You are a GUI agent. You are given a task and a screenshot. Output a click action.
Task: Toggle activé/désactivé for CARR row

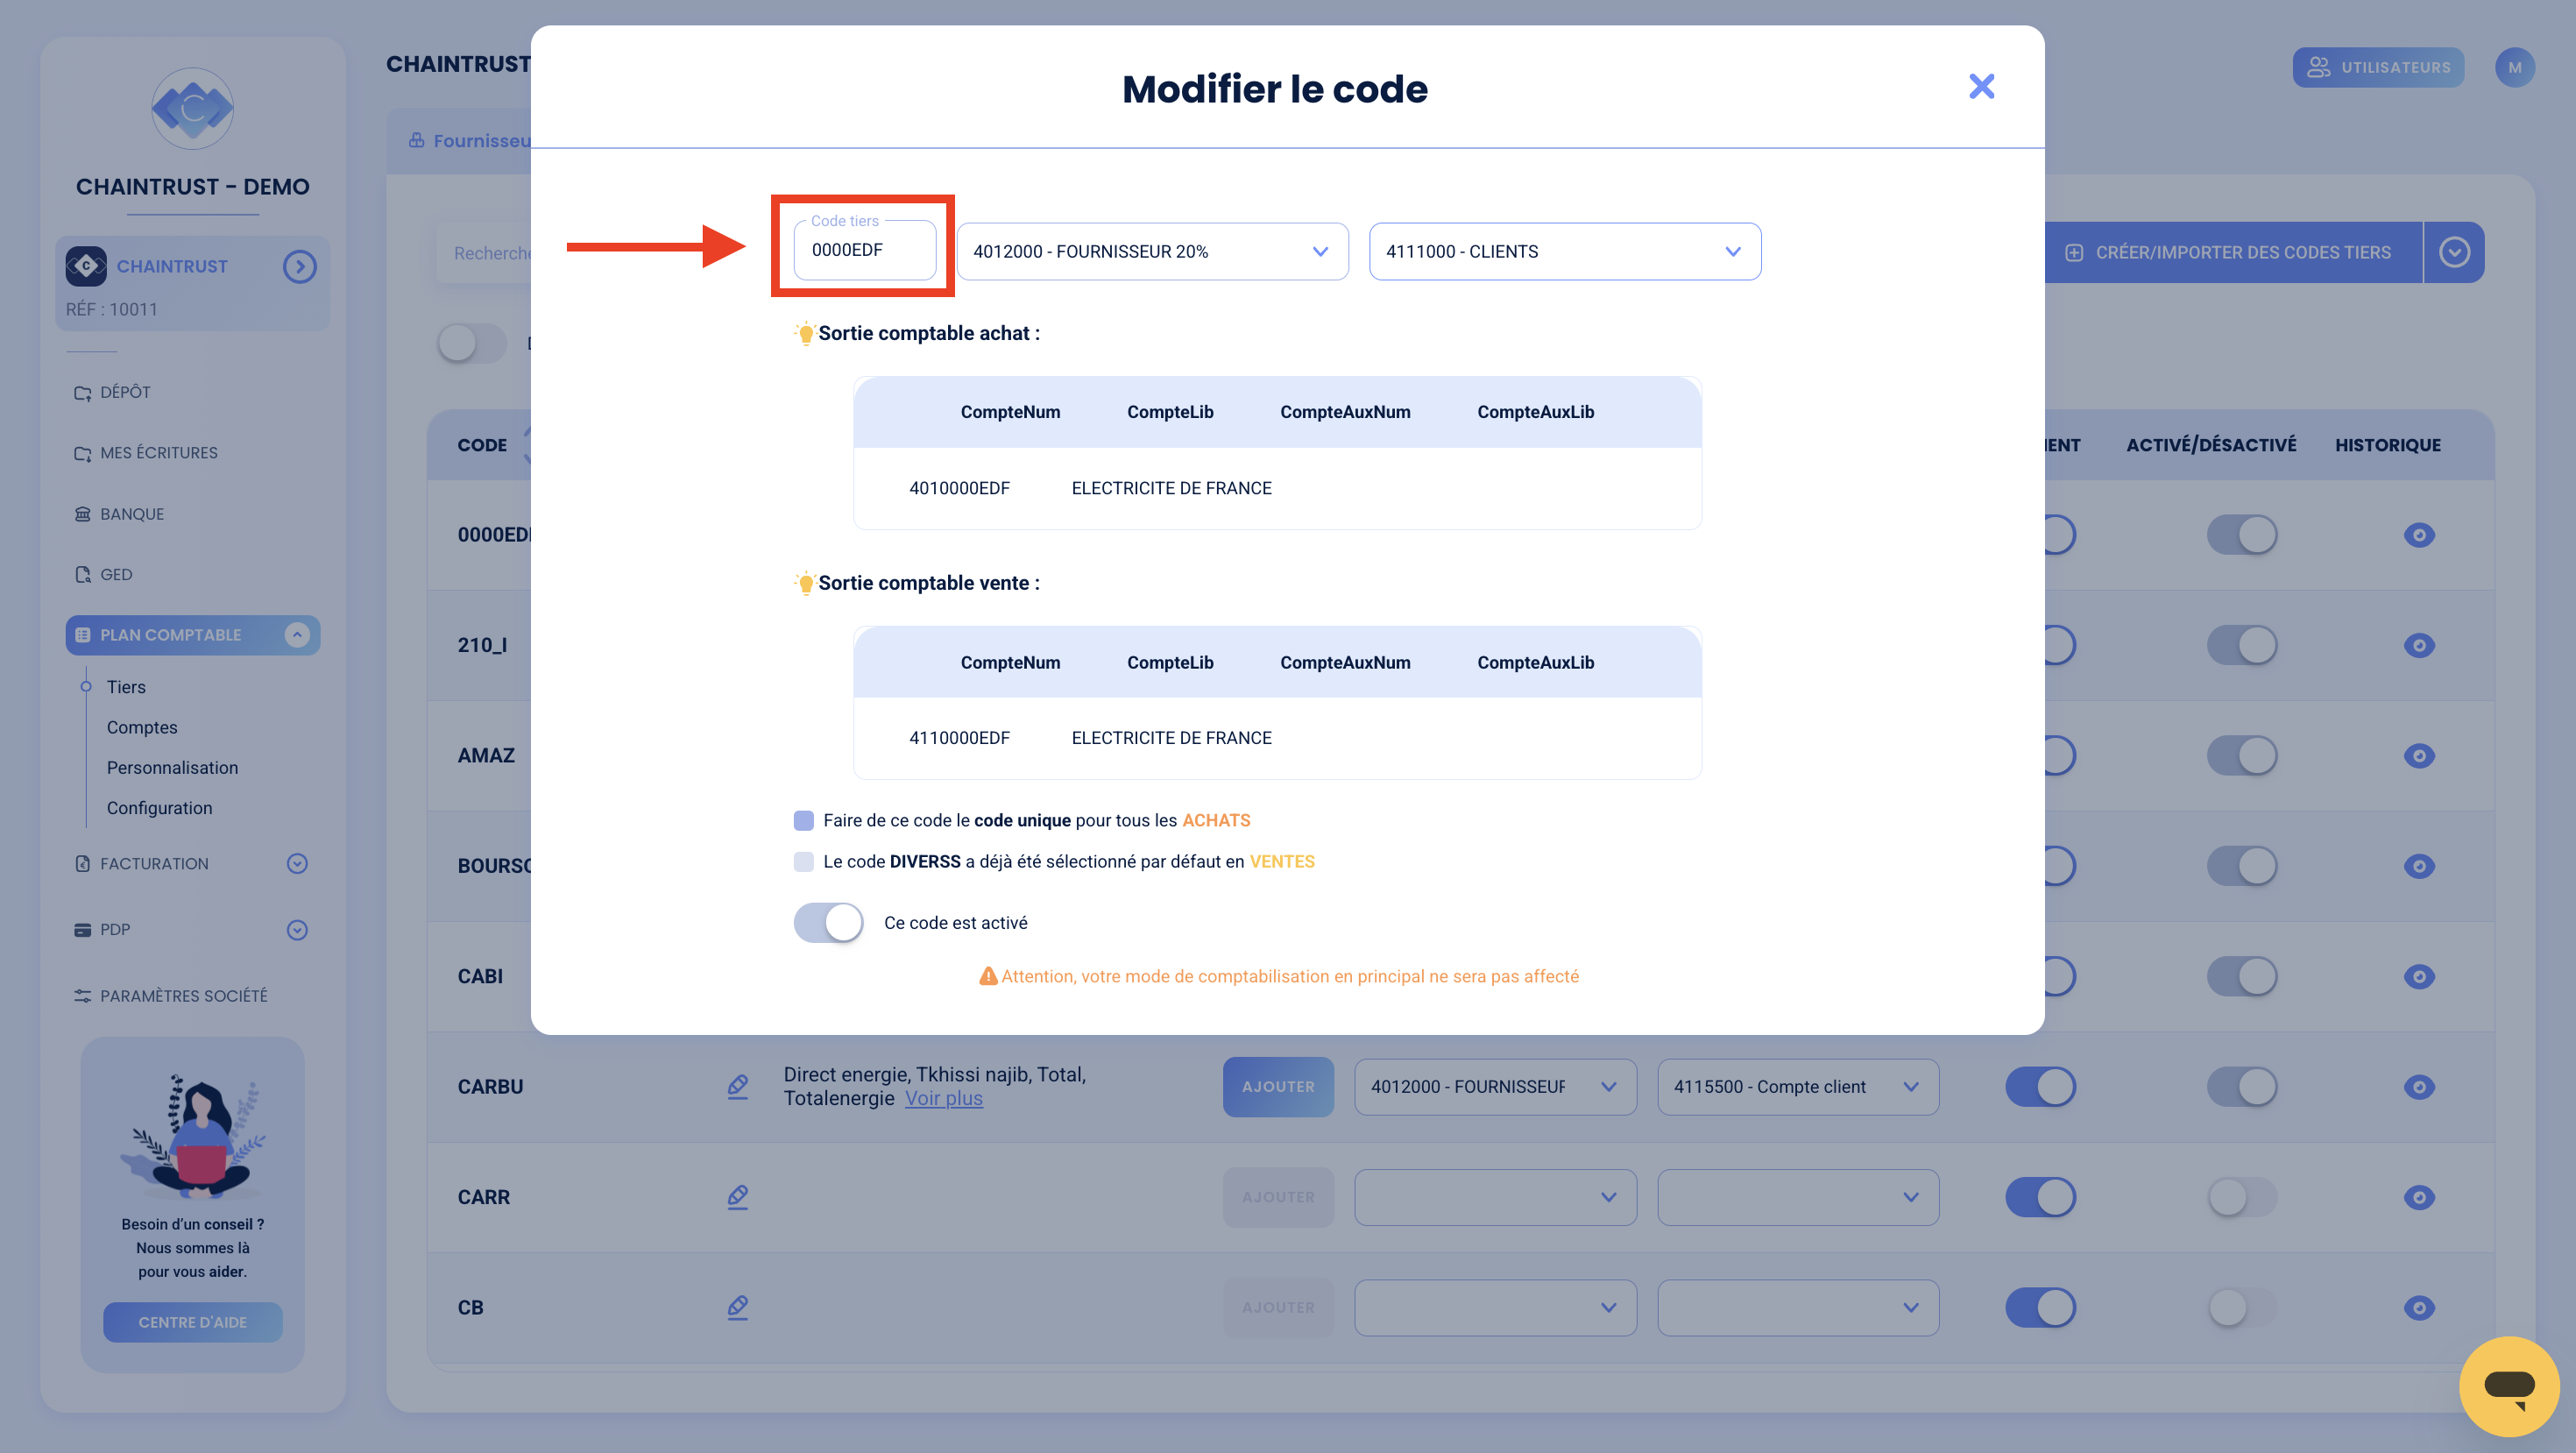(2241, 1197)
